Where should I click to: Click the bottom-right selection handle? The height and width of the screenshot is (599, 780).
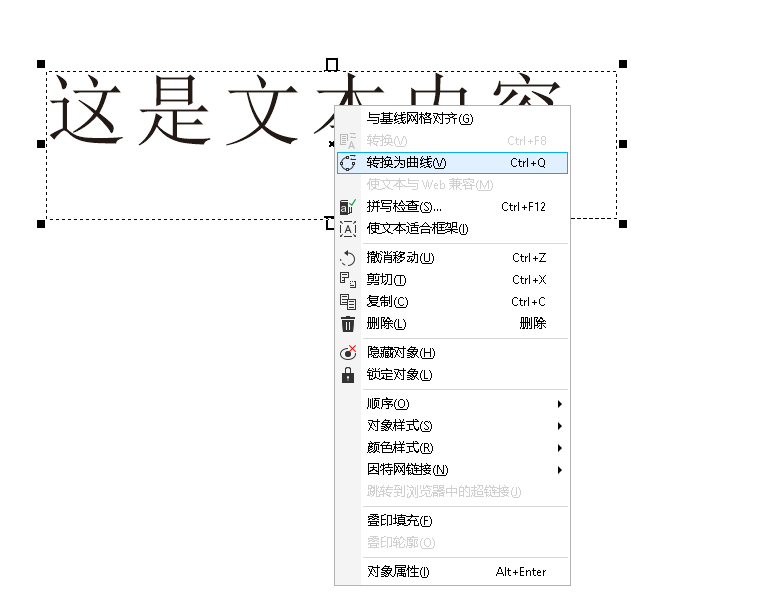[623, 224]
